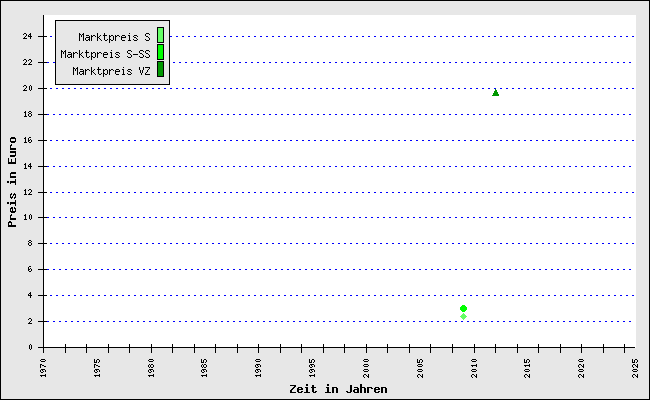Click the Marktpreis VZ legend color swatch
The height and width of the screenshot is (400, 650).
pos(160,70)
